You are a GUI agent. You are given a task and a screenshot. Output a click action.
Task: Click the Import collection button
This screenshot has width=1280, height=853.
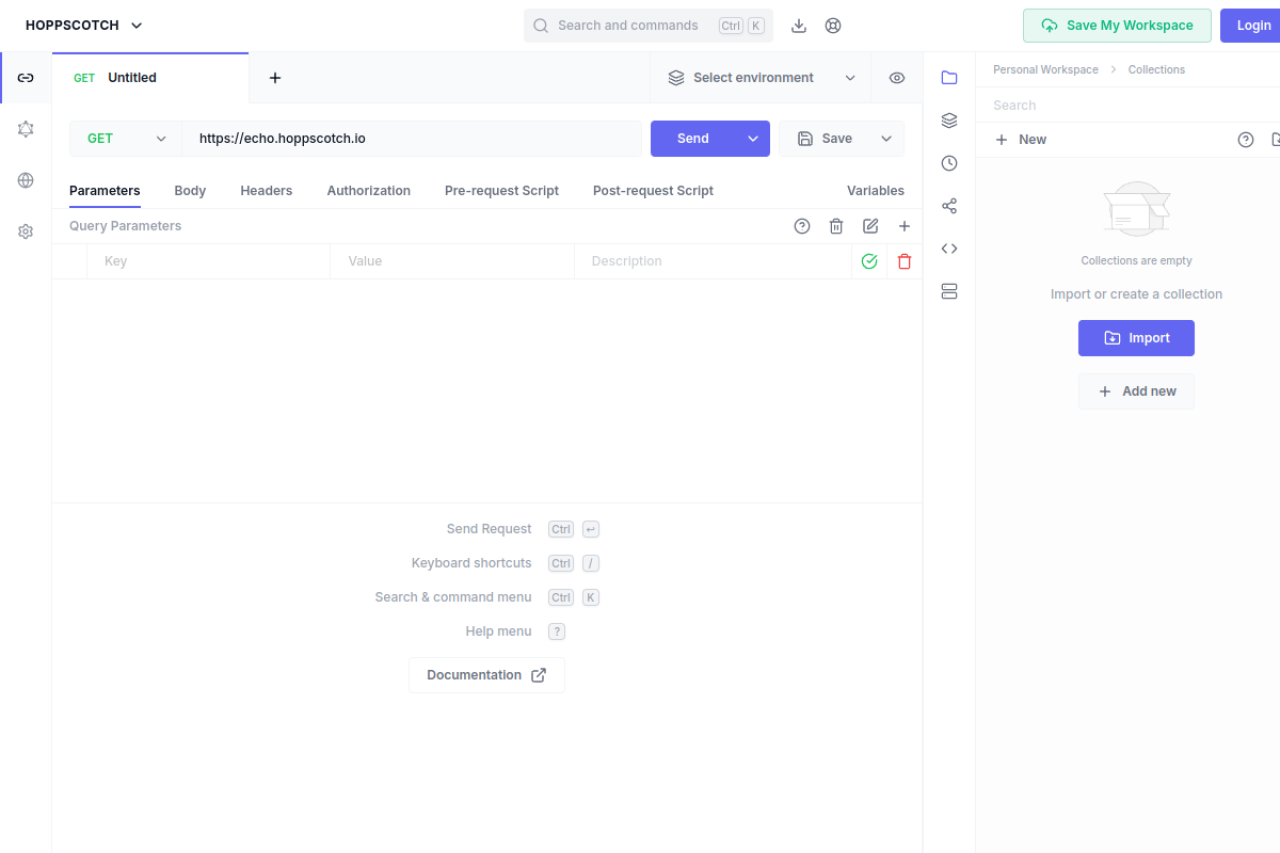click(1136, 338)
